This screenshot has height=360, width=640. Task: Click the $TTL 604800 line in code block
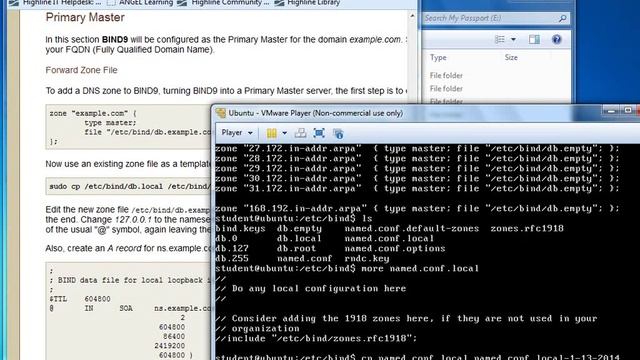(x=80, y=299)
